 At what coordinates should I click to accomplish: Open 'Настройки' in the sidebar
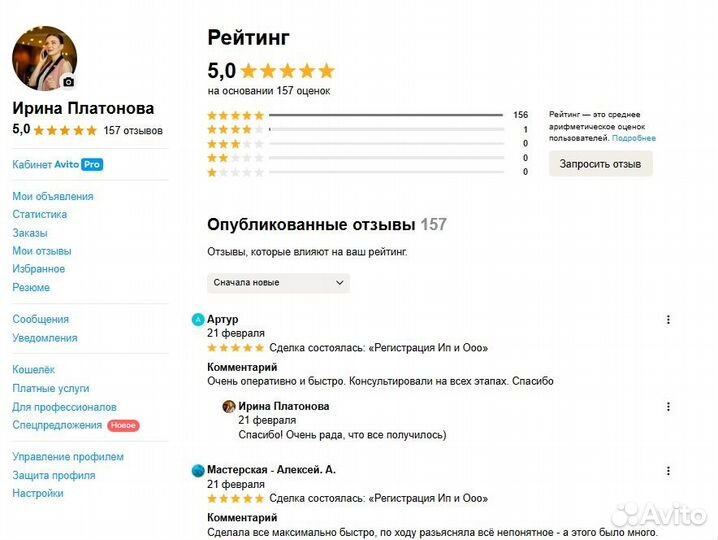[x=38, y=493]
